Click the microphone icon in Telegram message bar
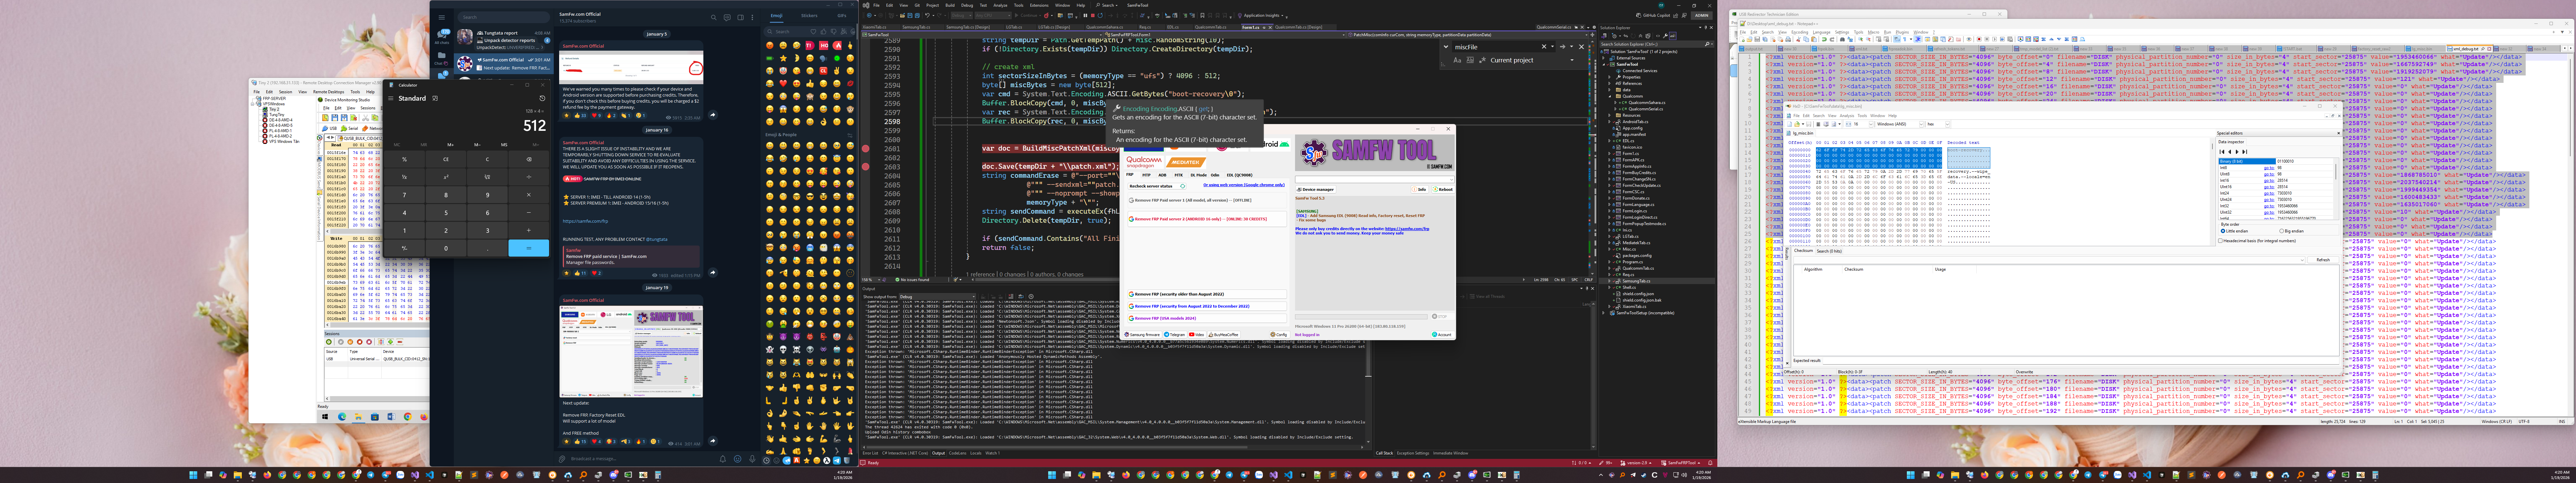The image size is (2576, 483). [752, 459]
